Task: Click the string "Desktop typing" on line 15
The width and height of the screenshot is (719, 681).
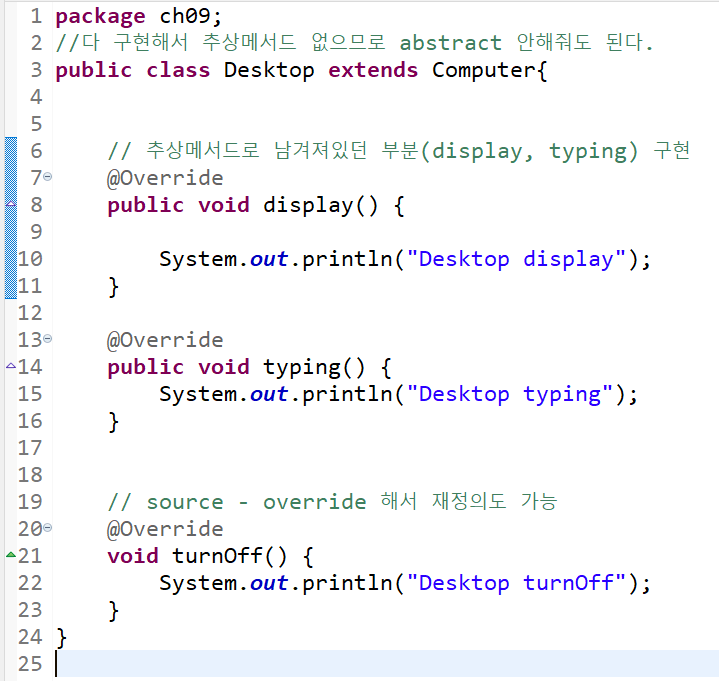Action: tap(510, 394)
